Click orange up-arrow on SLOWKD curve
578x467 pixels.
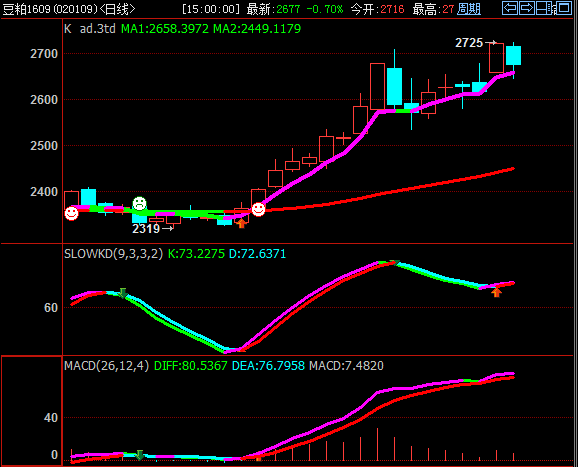tap(497, 292)
